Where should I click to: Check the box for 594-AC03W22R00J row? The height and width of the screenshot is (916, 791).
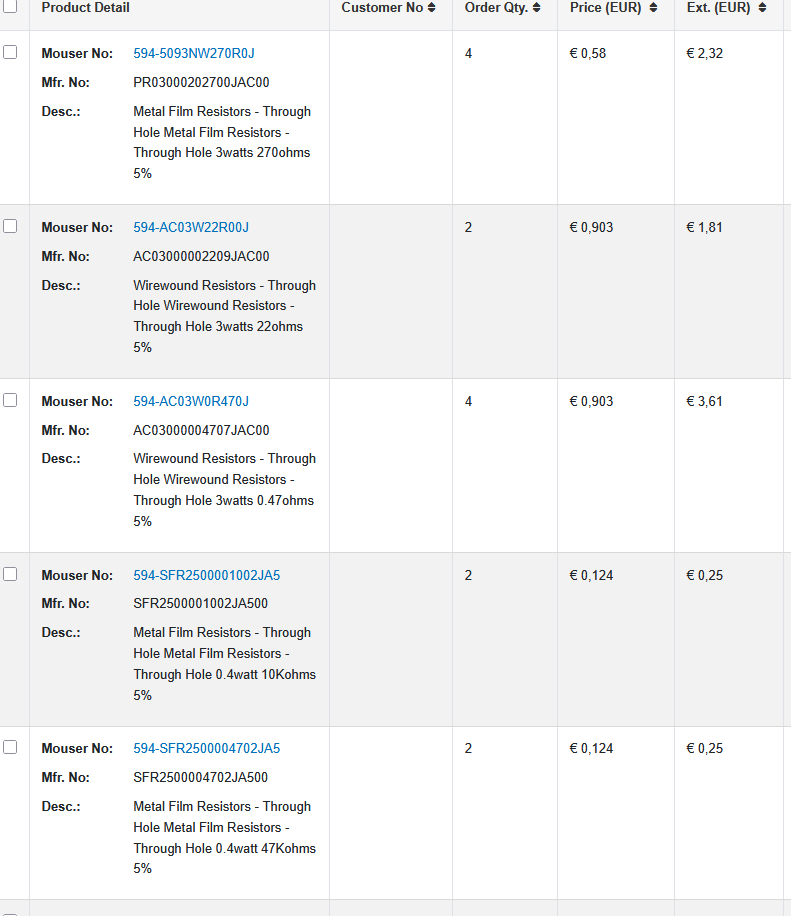click(10, 226)
